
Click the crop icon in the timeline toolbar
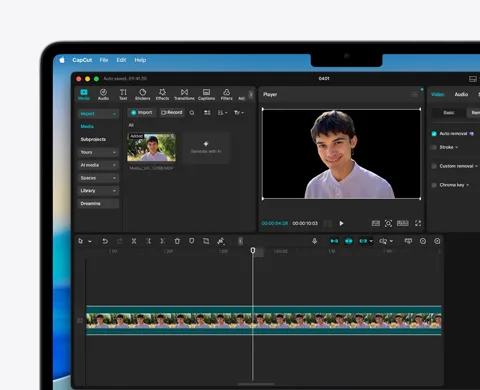[x=206, y=241]
